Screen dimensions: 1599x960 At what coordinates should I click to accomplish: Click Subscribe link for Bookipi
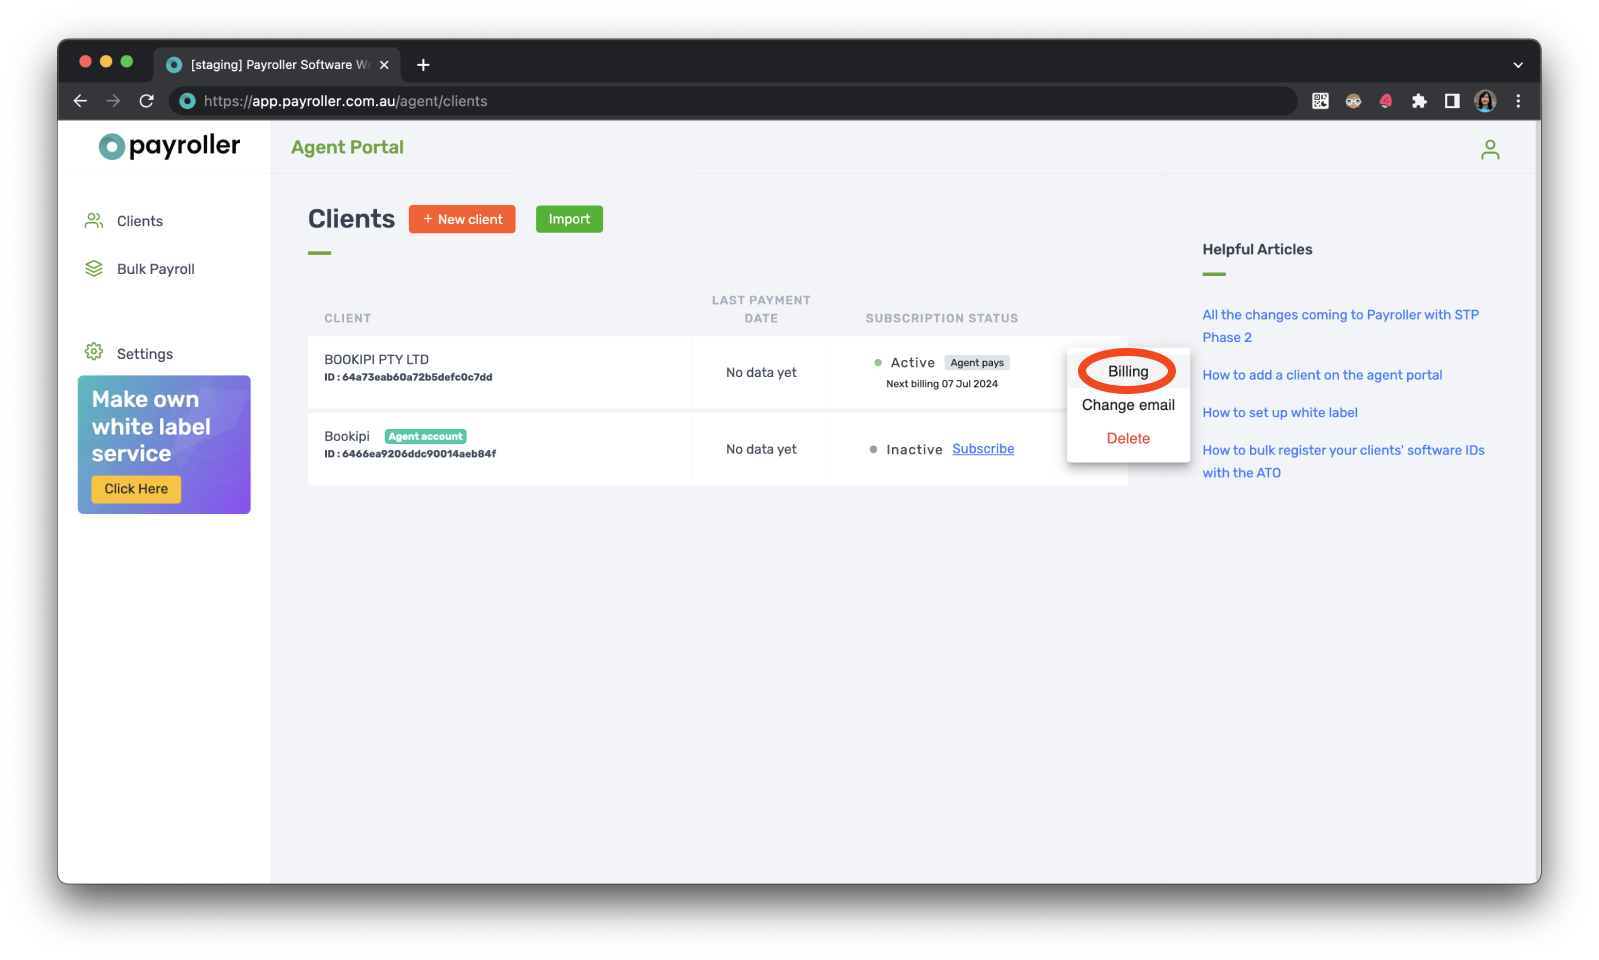pyautogui.click(x=983, y=449)
